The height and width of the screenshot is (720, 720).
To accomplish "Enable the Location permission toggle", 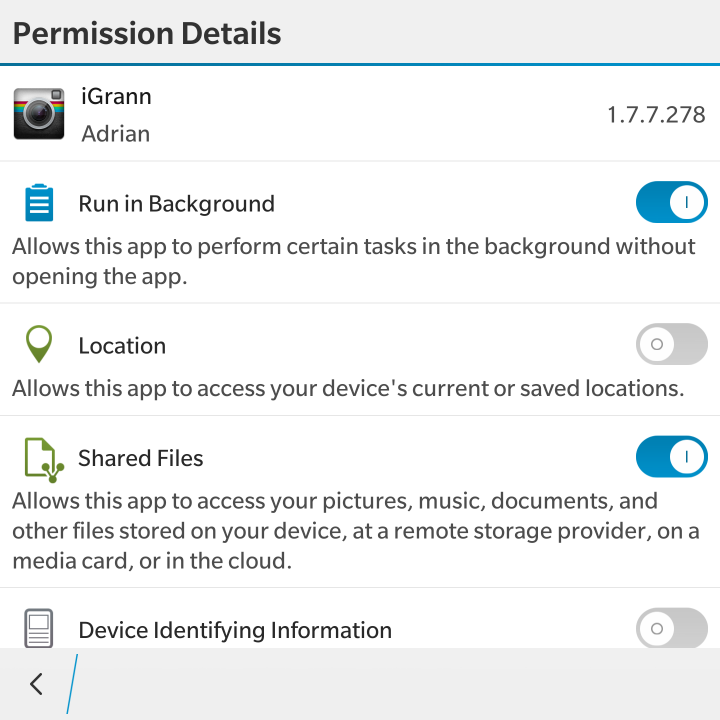I will (671, 344).
